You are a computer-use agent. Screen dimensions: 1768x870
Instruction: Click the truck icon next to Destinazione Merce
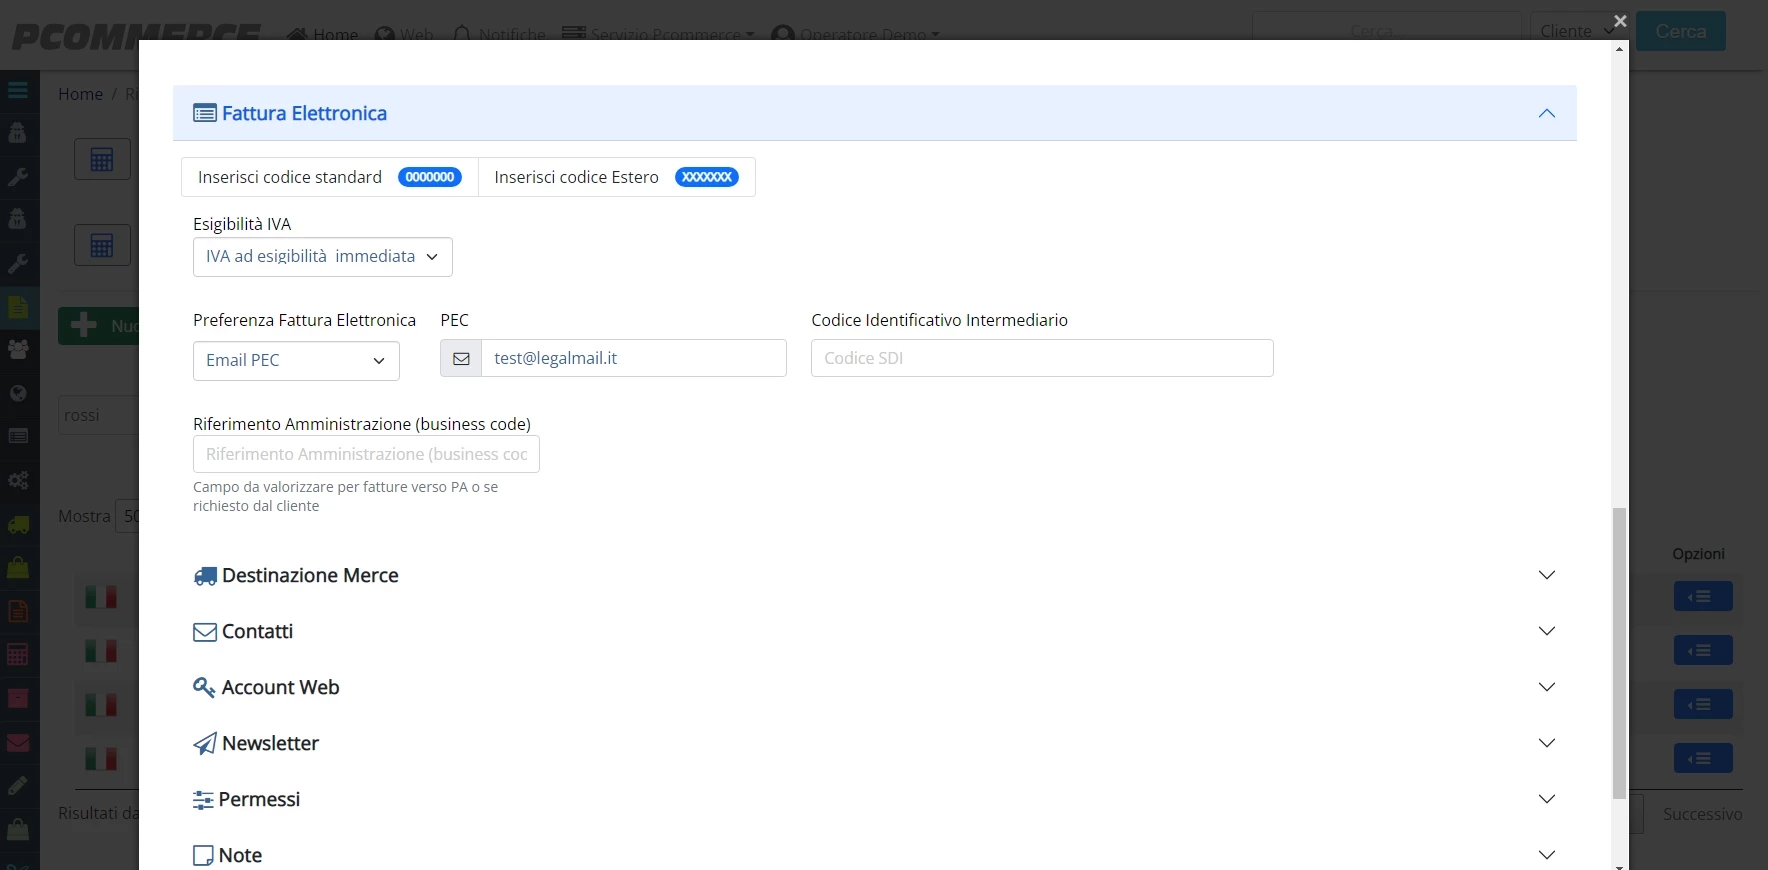205,576
